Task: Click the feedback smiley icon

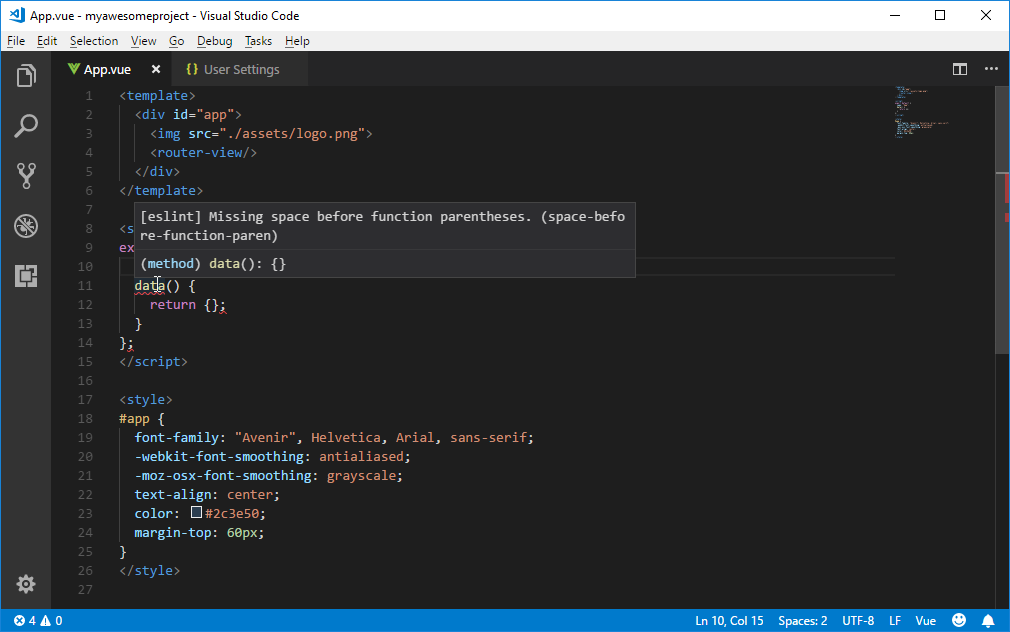Action: tap(959, 620)
